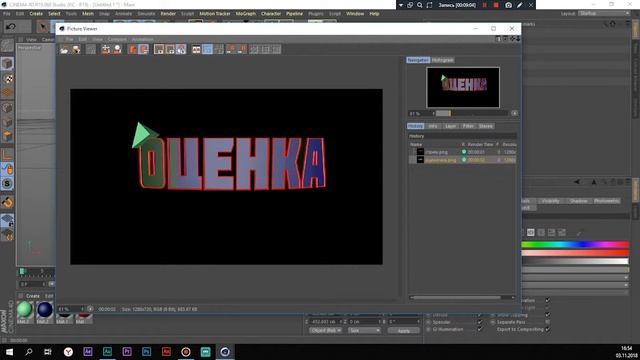Click the rainbow hue color strip
This screenshot has width=640, height=360.
(x=575, y=245)
